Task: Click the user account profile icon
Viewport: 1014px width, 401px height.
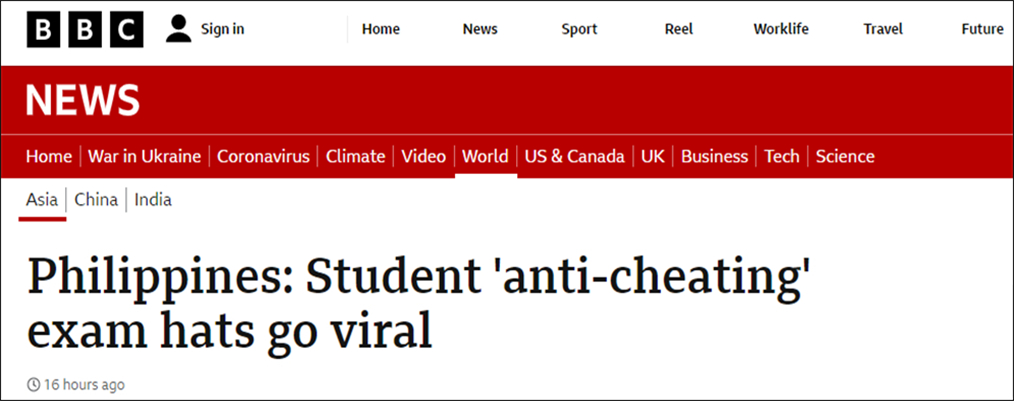Action: coord(179,29)
